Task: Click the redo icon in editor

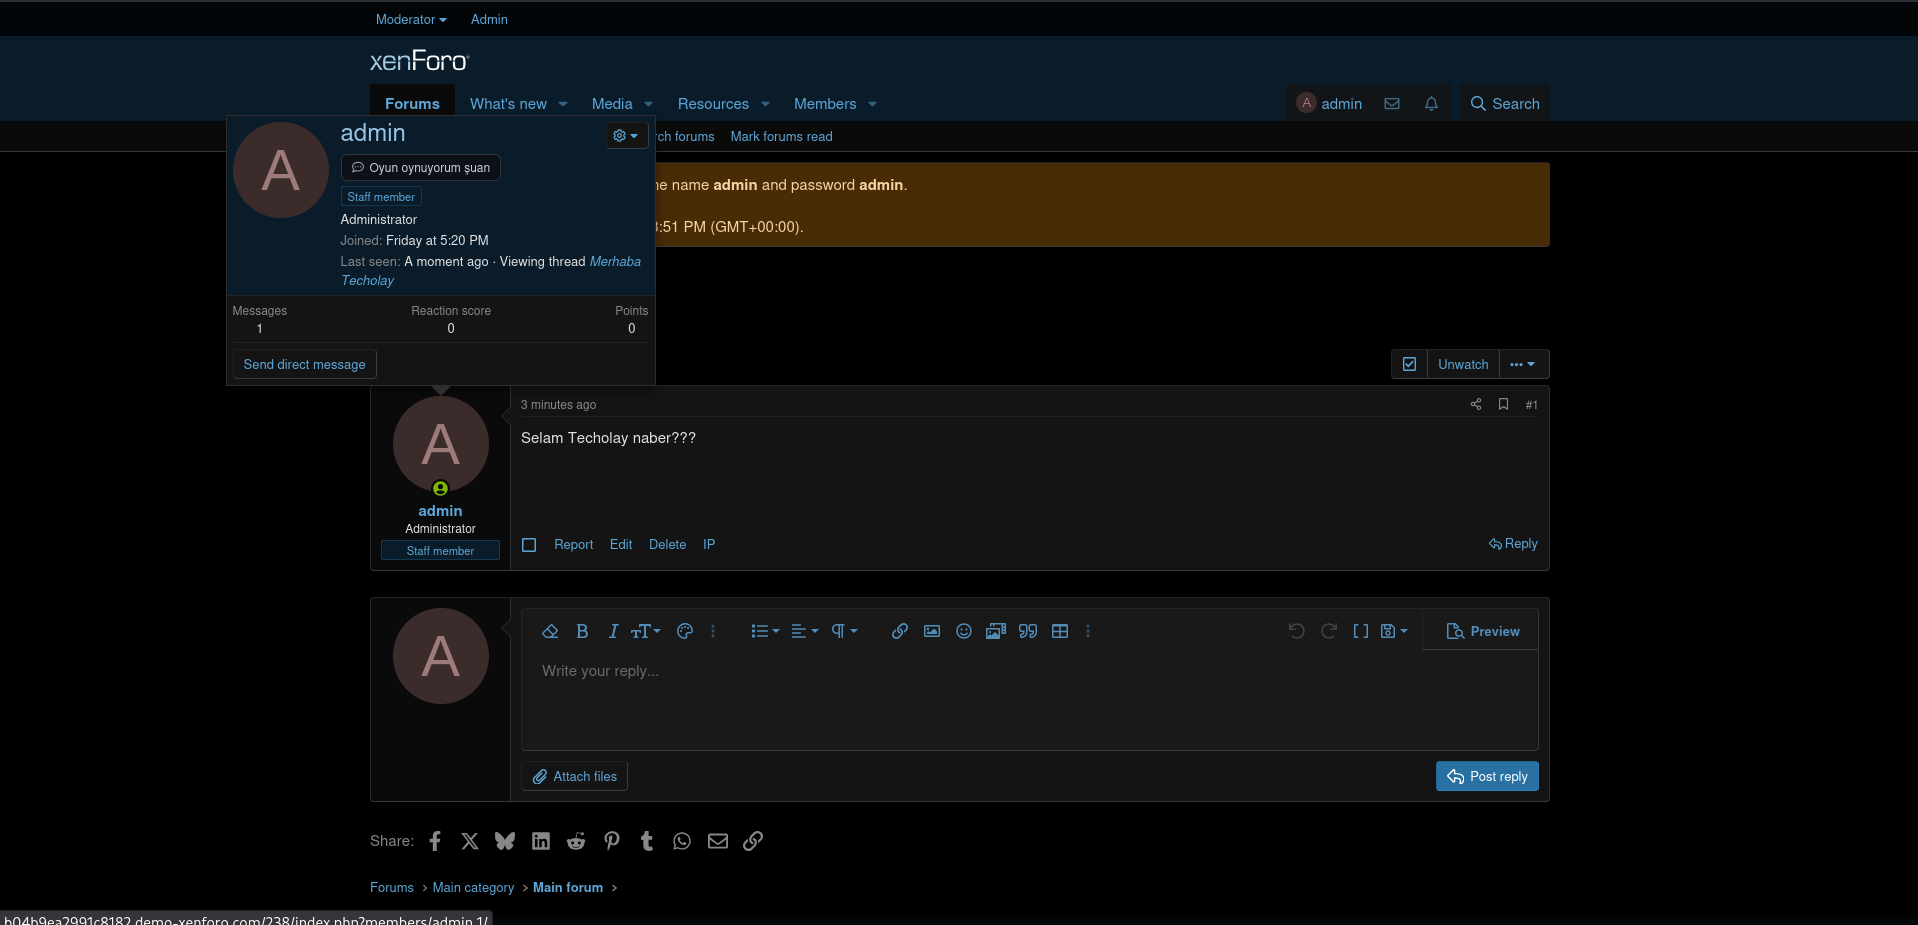Action: (1329, 631)
